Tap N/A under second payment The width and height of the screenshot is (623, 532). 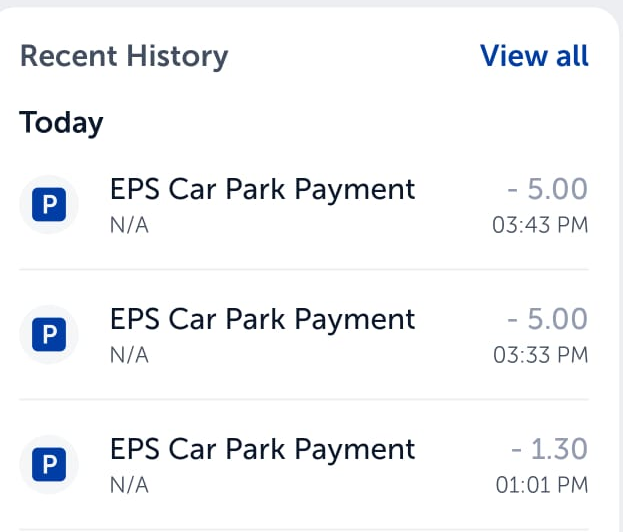(129, 355)
